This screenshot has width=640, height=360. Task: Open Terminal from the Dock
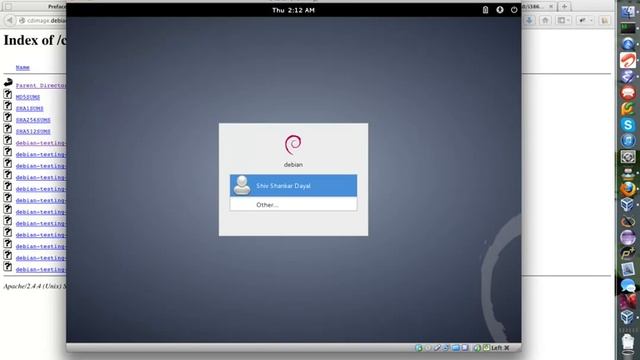(x=628, y=28)
